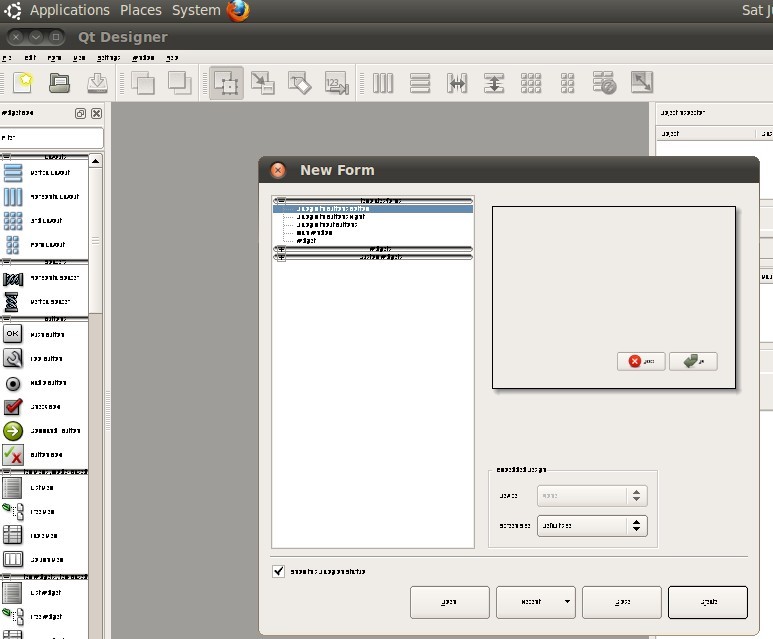This screenshot has height=639, width=773.
Task: Click the Close button in New Form dialog
Action: click(x=622, y=602)
